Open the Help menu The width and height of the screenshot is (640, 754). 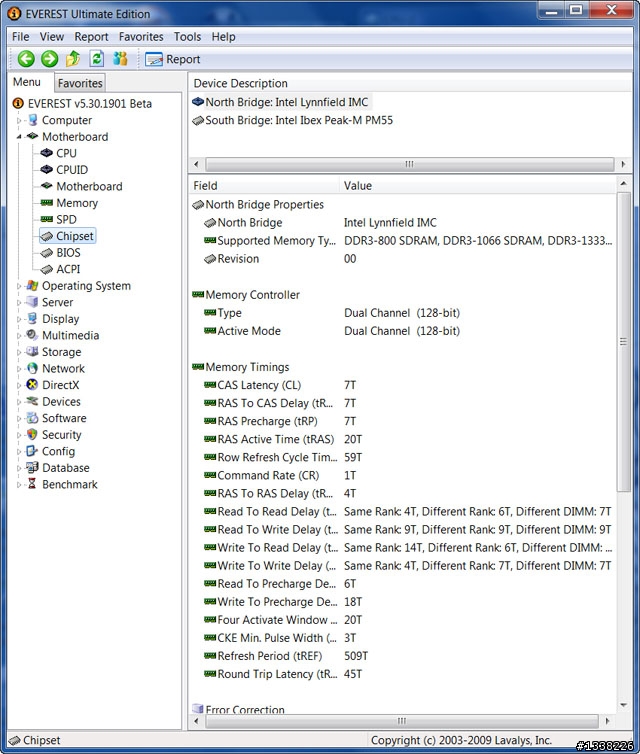point(223,37)
